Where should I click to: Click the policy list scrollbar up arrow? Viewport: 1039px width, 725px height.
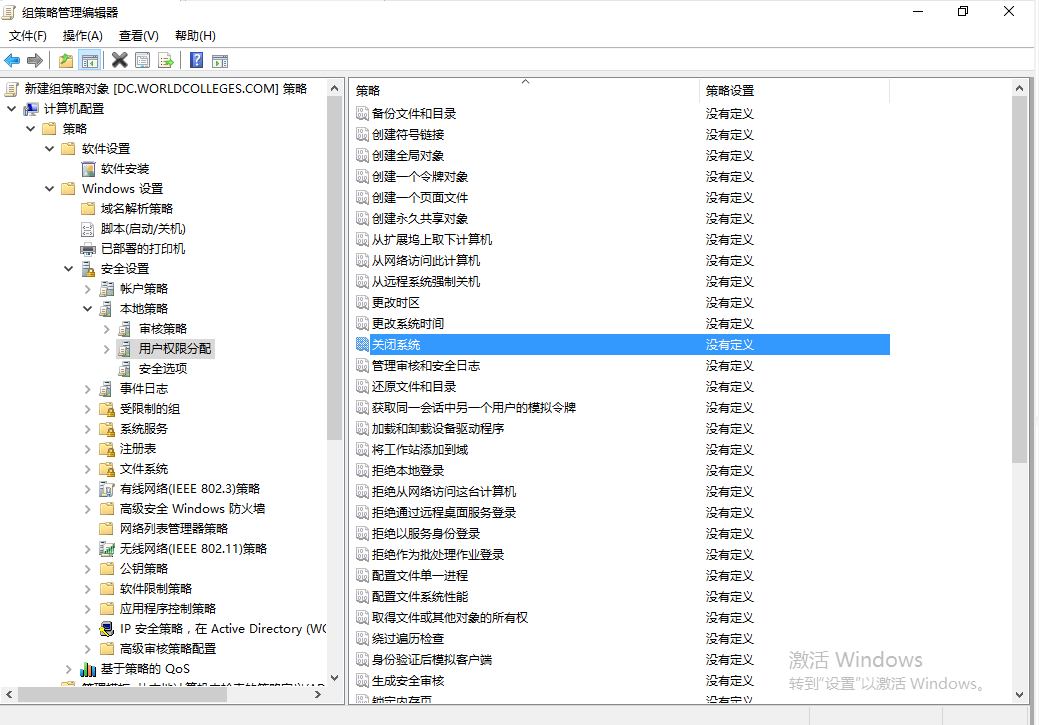pos(1019,88)
